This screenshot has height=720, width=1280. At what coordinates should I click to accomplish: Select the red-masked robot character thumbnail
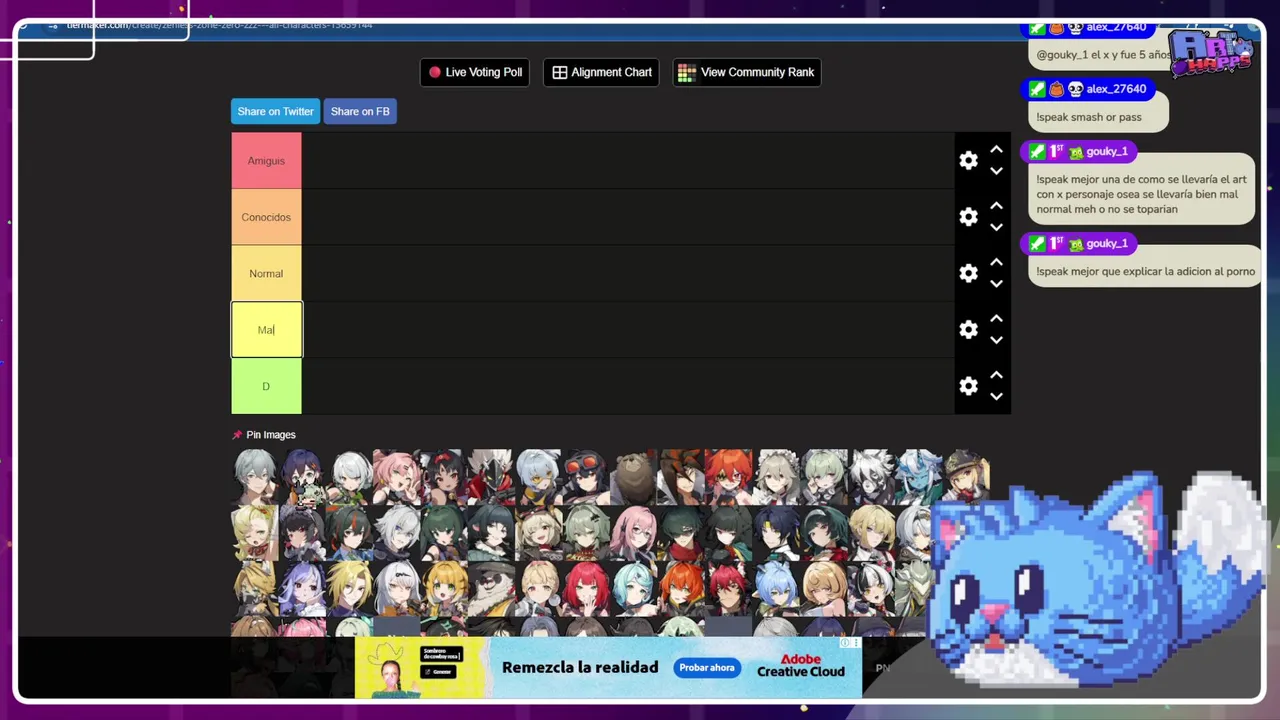point(491,476)
